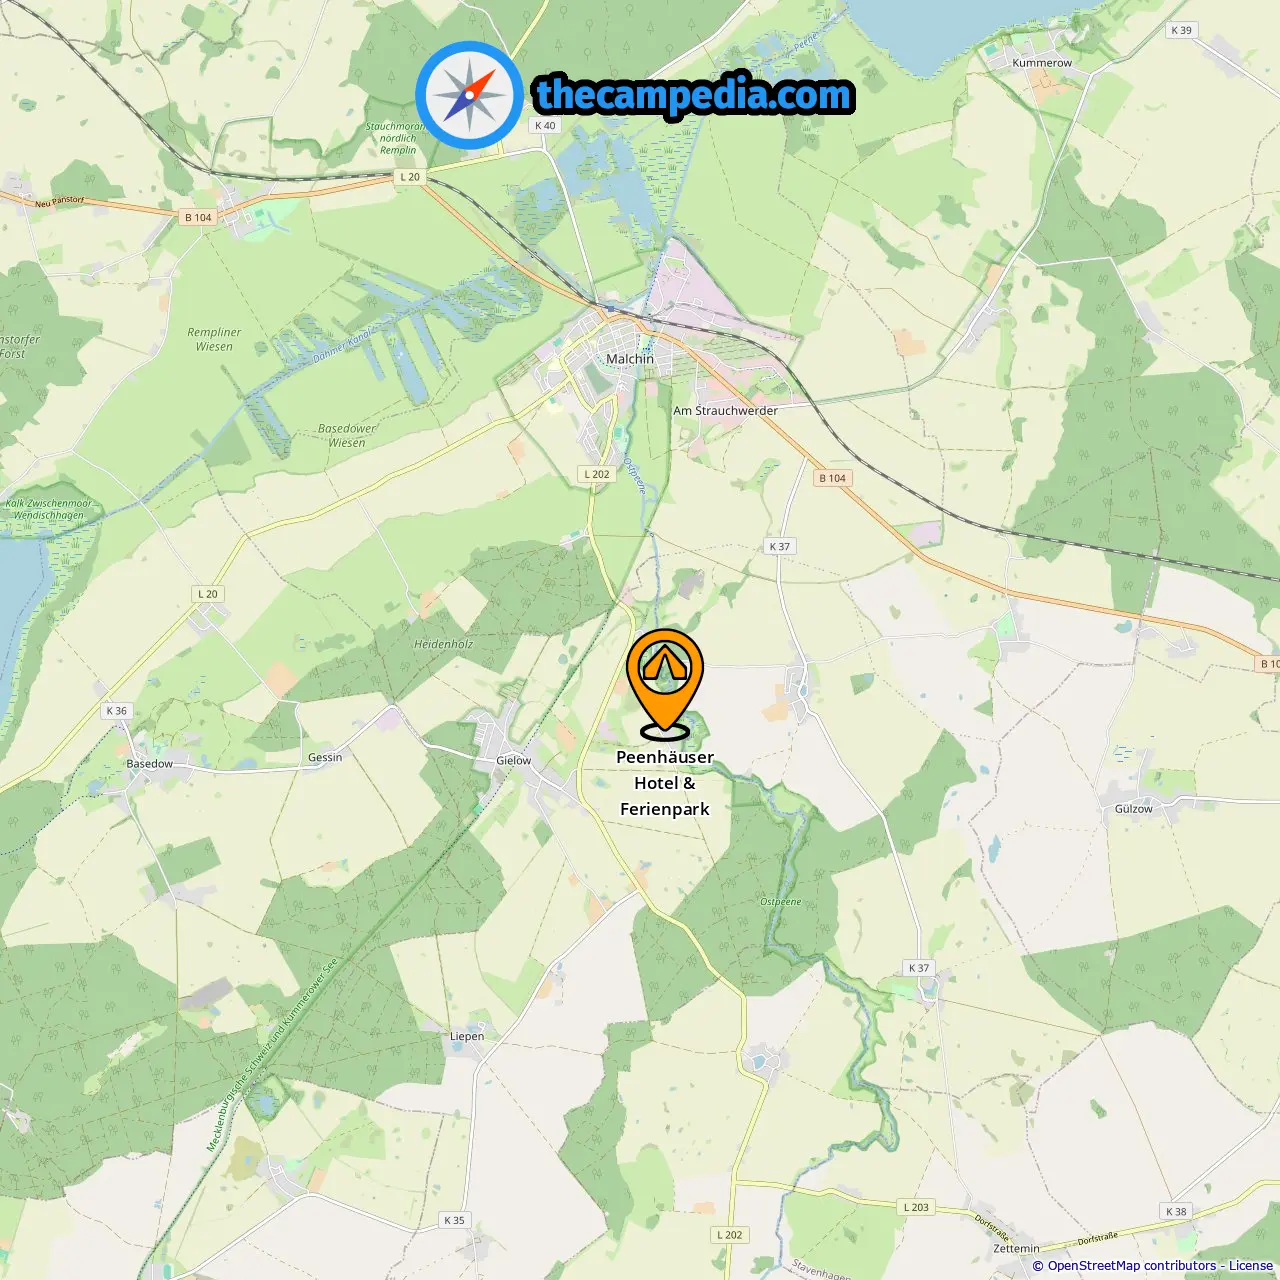
Task: Click the Gülzow village label
Action: point(1134,809)
